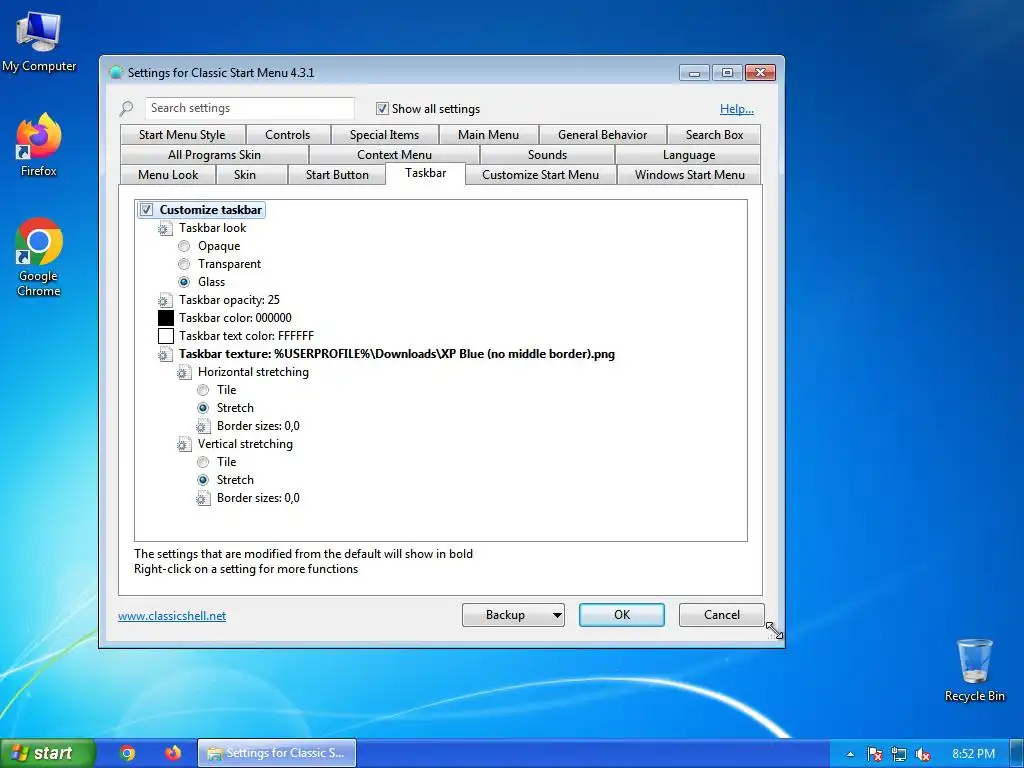Select Opaque taskbar look
The height and width of the screenshot is (768, 1024).
tap(184, 246)
